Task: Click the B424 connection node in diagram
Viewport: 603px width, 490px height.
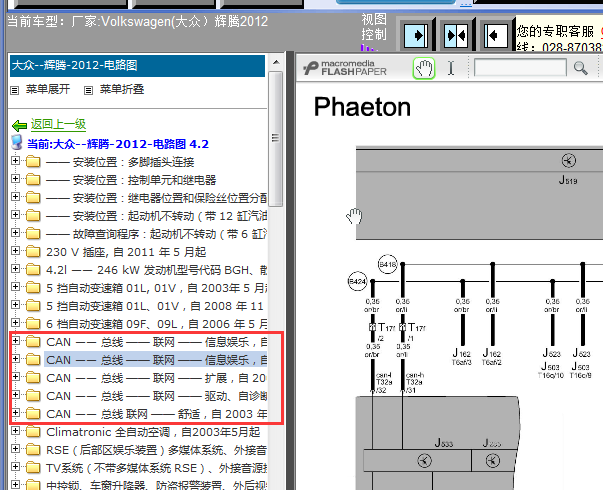Action: tap(357, 281)
